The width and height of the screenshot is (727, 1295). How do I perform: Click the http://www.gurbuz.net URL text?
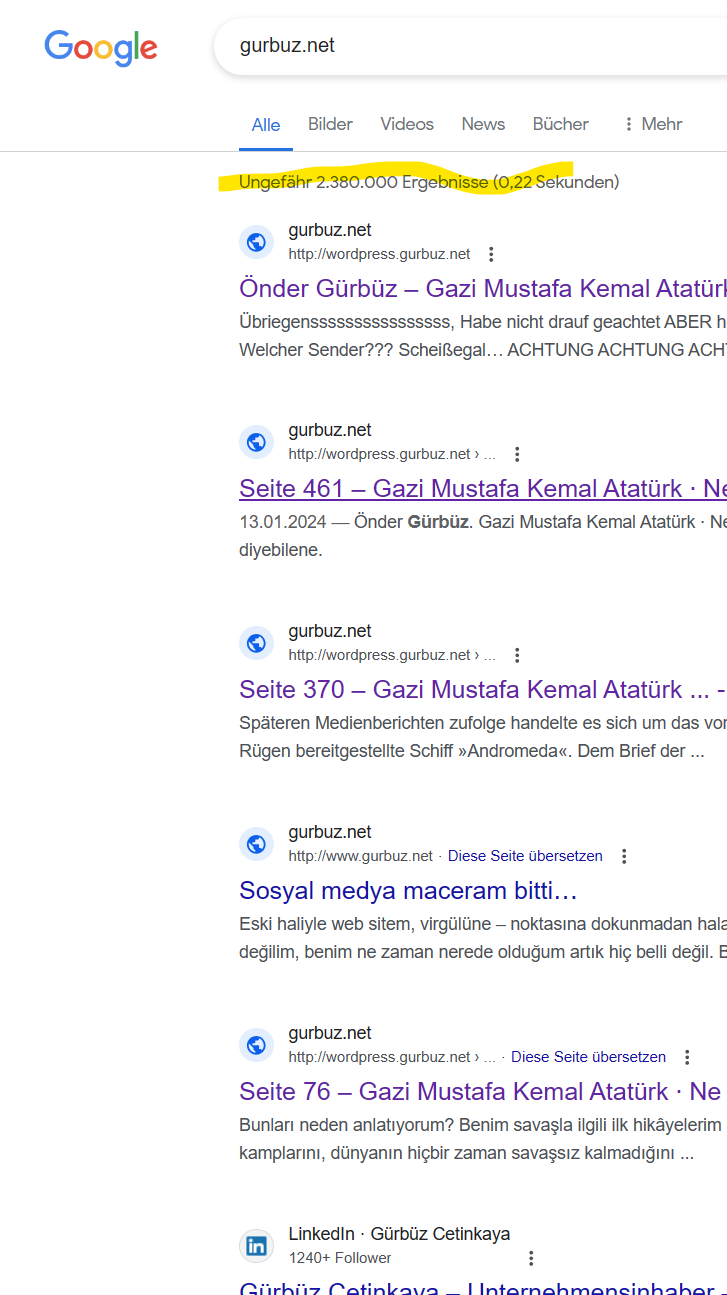361,856
